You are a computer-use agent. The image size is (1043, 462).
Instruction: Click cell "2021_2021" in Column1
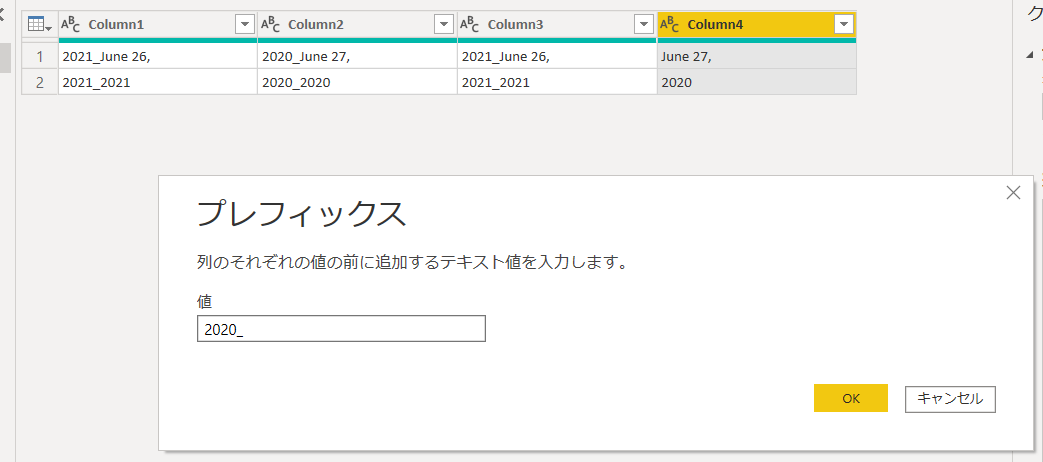coord(158,82)
